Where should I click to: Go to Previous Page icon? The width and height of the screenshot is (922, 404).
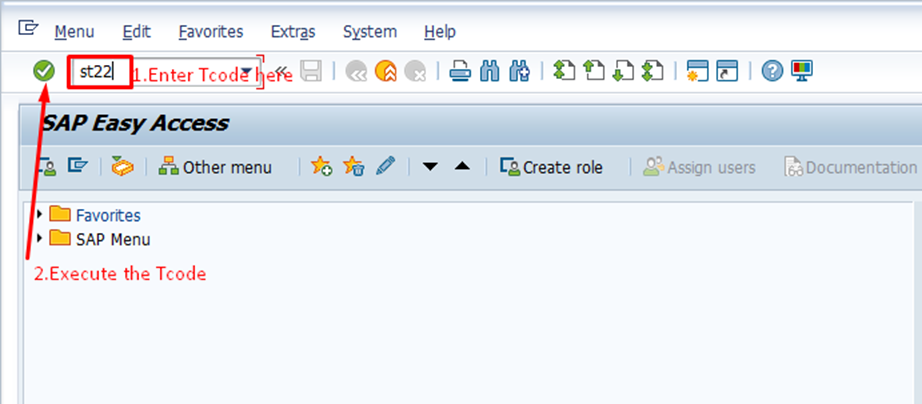tap(594, 72)
